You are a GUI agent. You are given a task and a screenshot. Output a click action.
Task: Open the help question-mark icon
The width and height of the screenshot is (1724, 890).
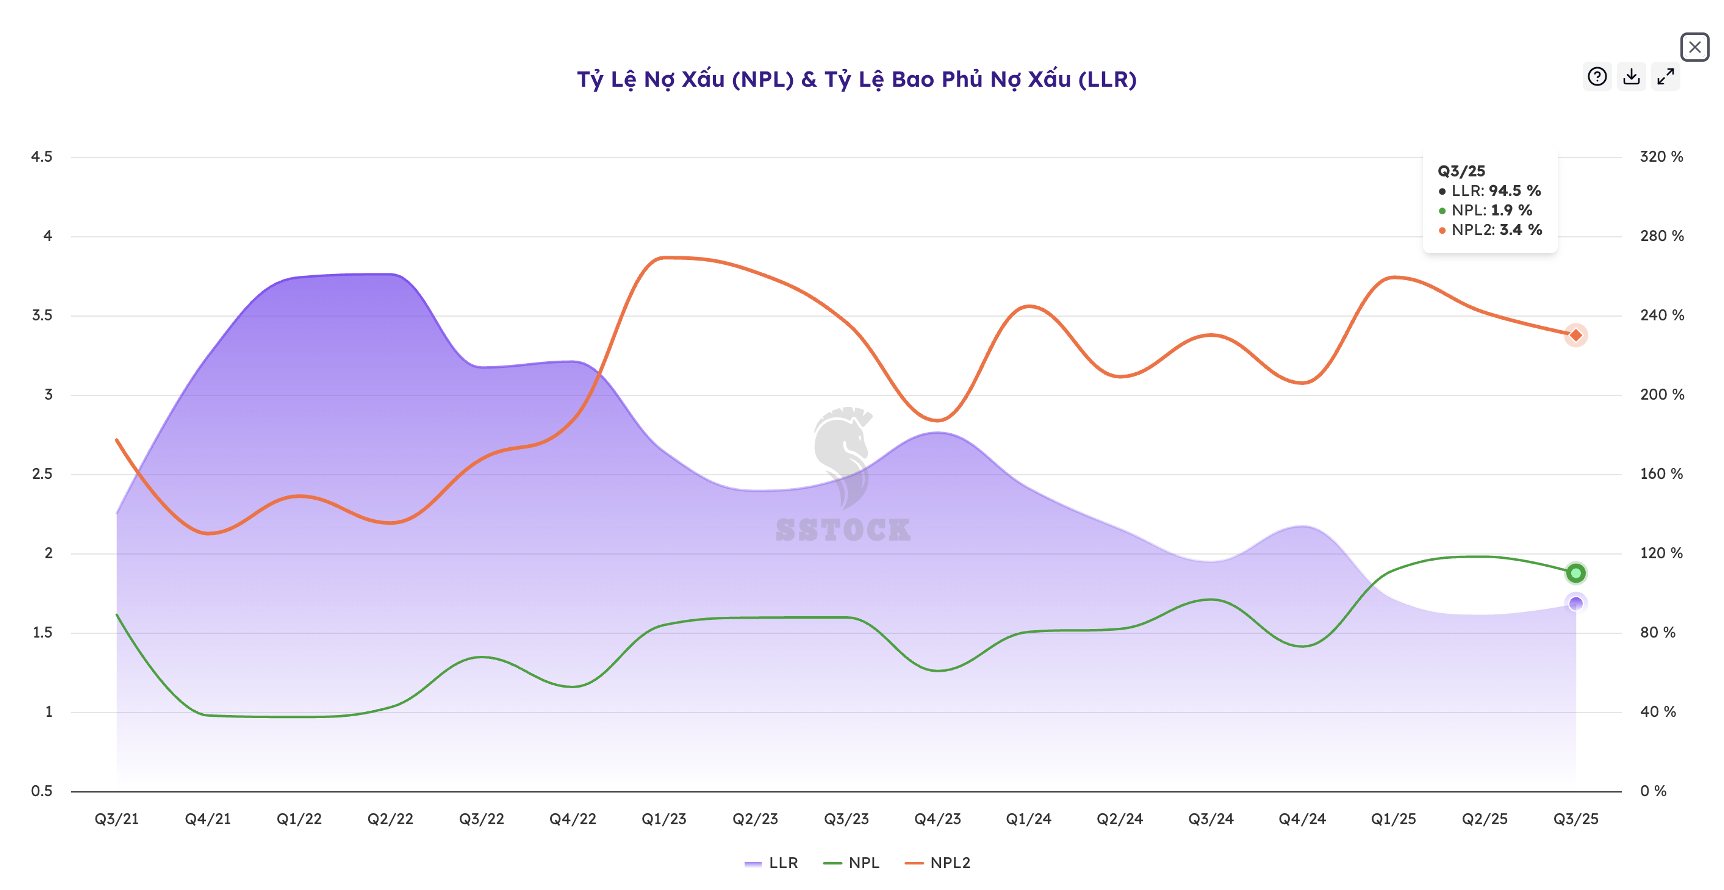click(1597, 76)
